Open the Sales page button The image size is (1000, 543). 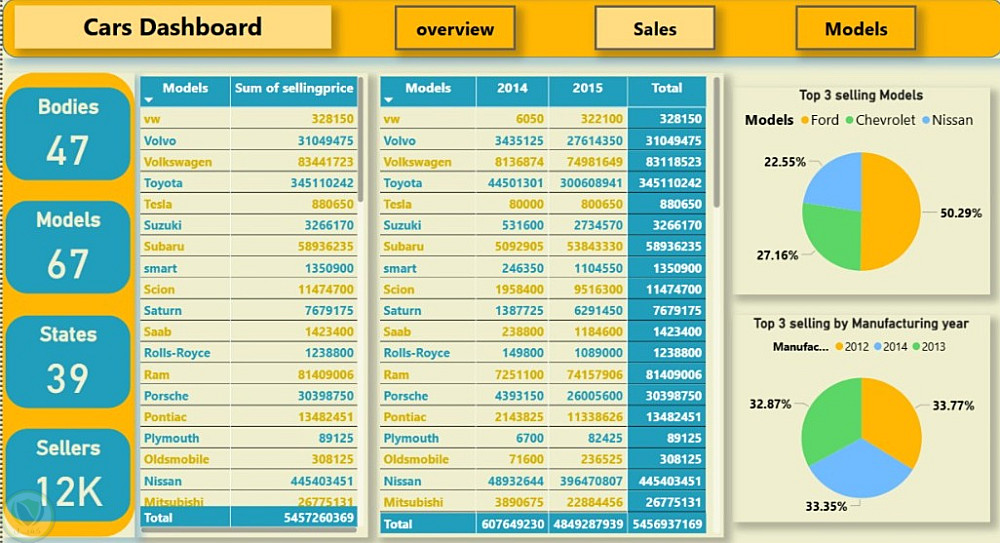pyautogui.click(x=654, y=29)
